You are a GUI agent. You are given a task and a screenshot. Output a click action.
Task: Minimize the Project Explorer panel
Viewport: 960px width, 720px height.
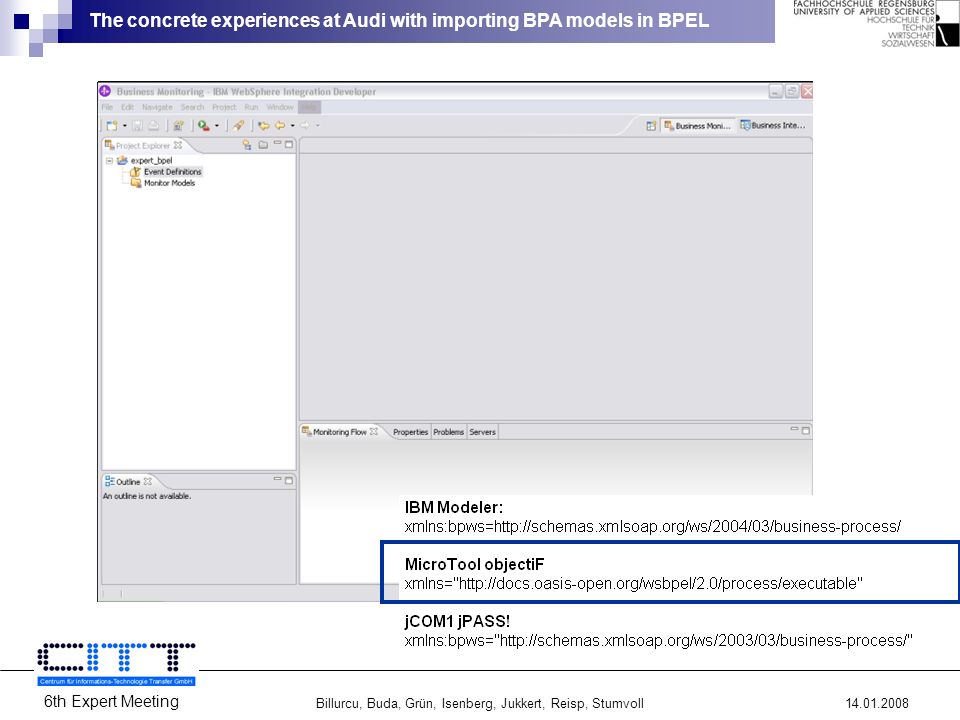pyautogui.click(x=277, y=144)
